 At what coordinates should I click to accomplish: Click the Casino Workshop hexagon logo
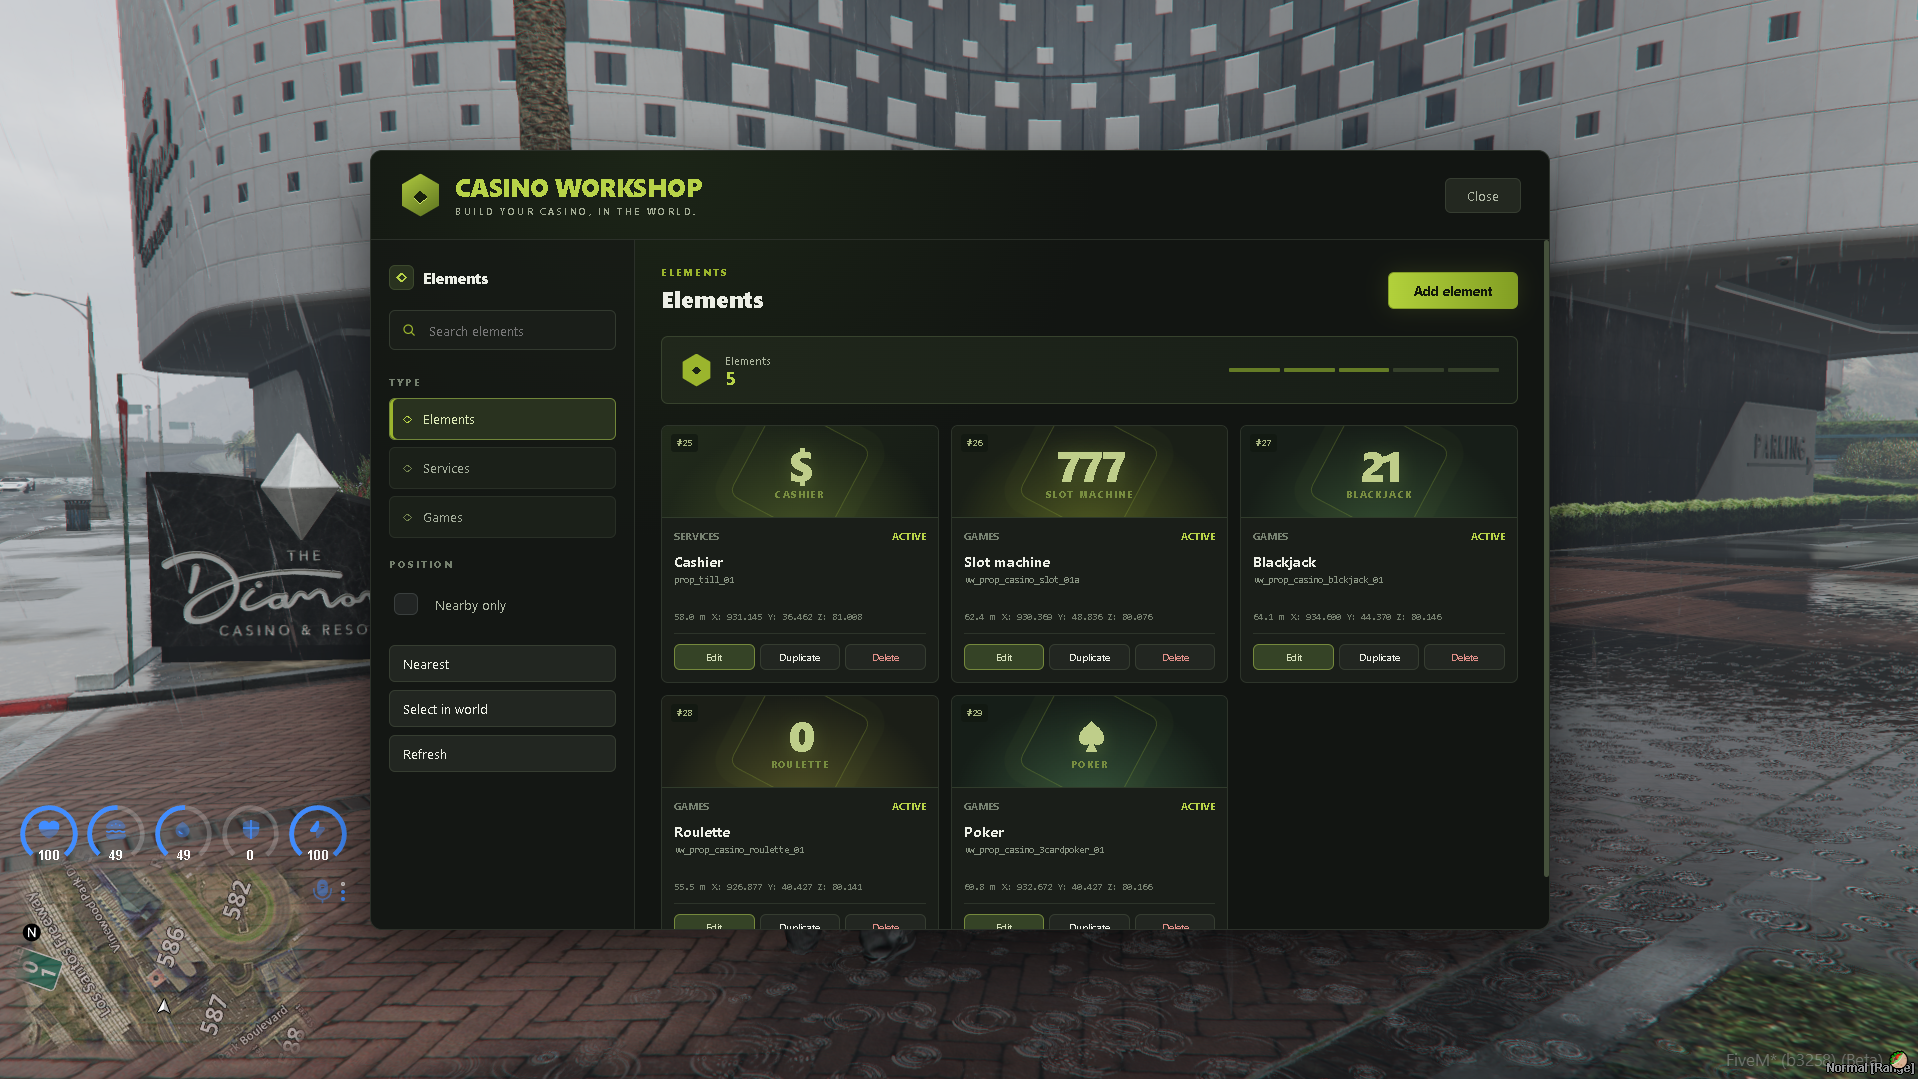tap(420, 195)
